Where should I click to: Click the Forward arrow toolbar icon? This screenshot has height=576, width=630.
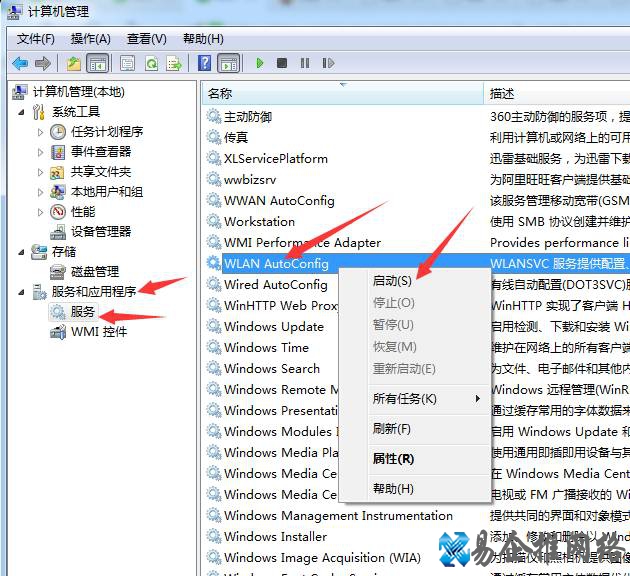click(43, 63)
